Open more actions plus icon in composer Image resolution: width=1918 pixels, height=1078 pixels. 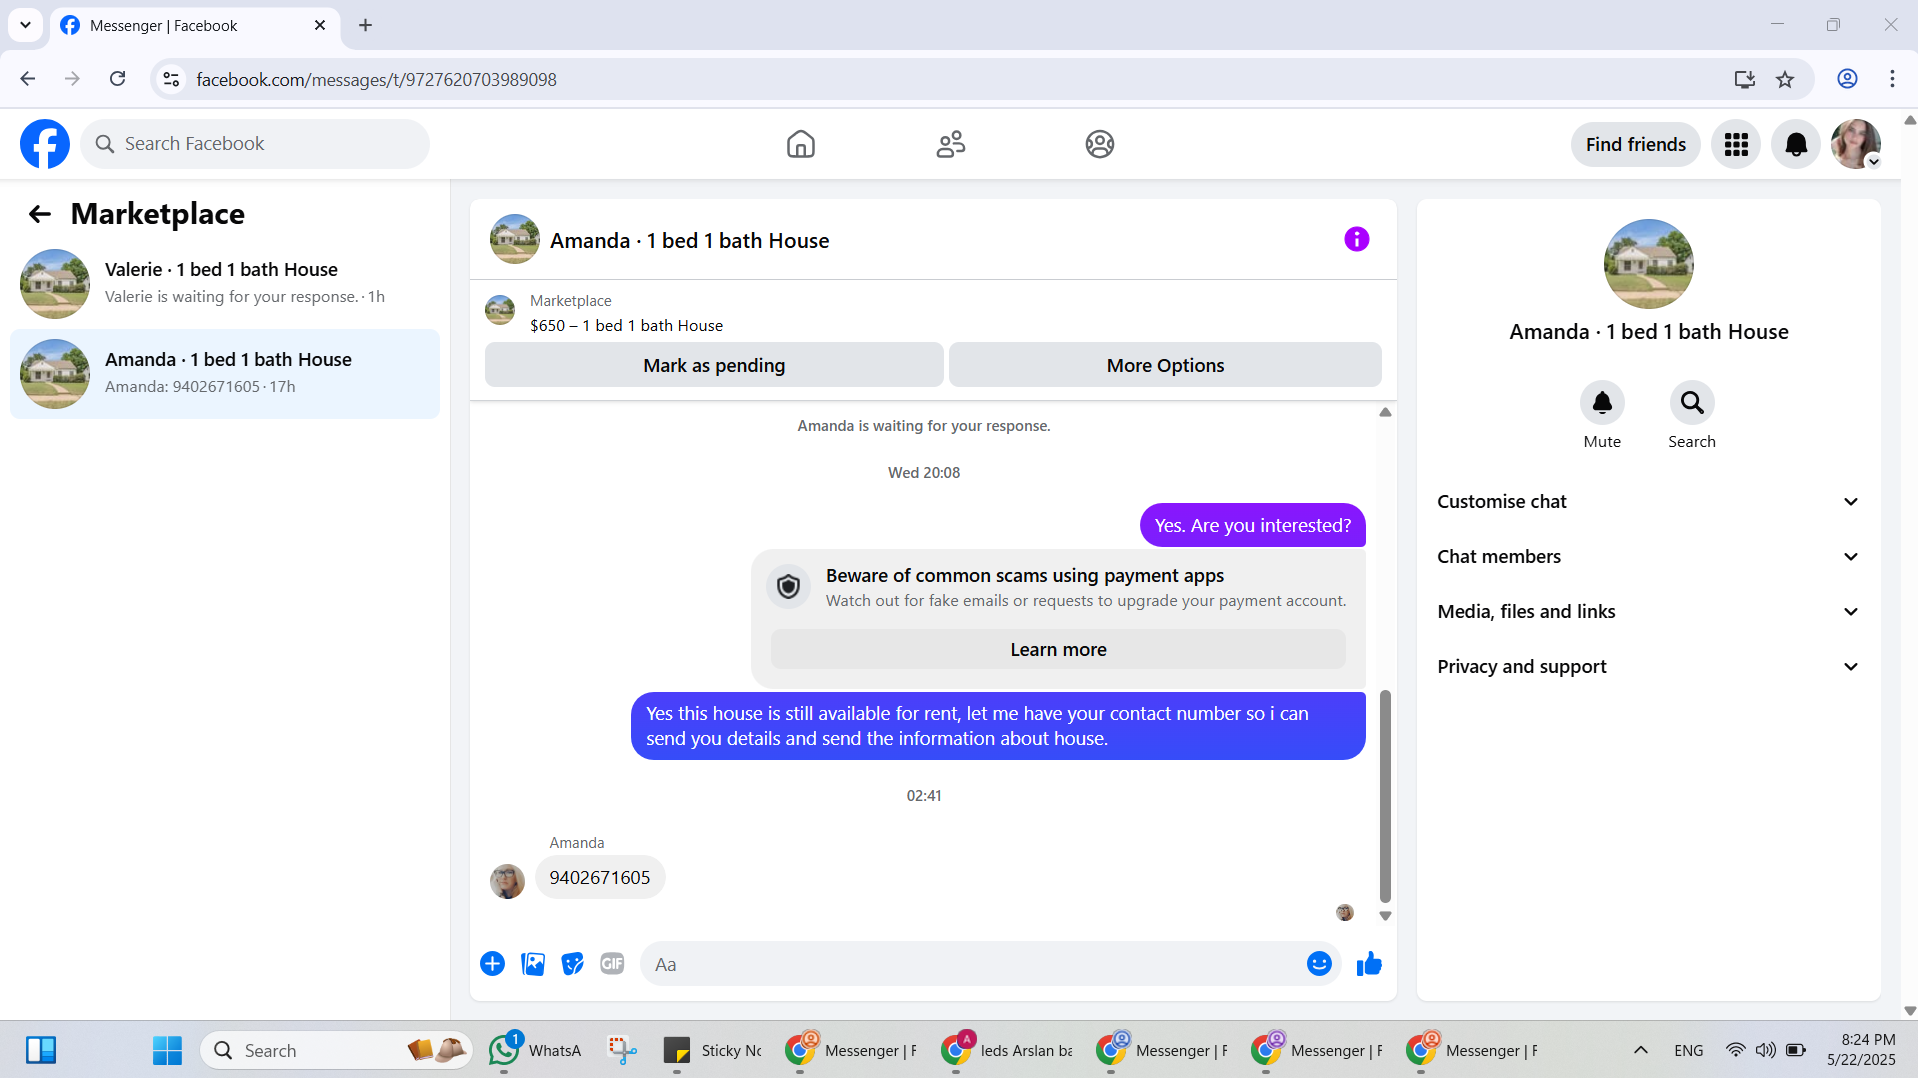492,964
